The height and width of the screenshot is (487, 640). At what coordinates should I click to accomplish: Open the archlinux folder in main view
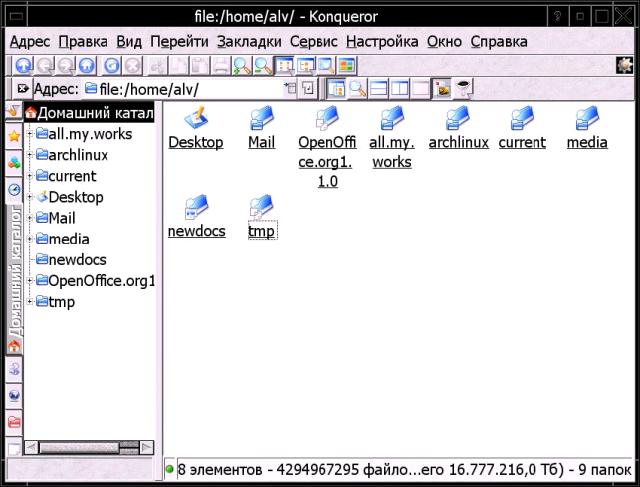click(x=458, y=130)
